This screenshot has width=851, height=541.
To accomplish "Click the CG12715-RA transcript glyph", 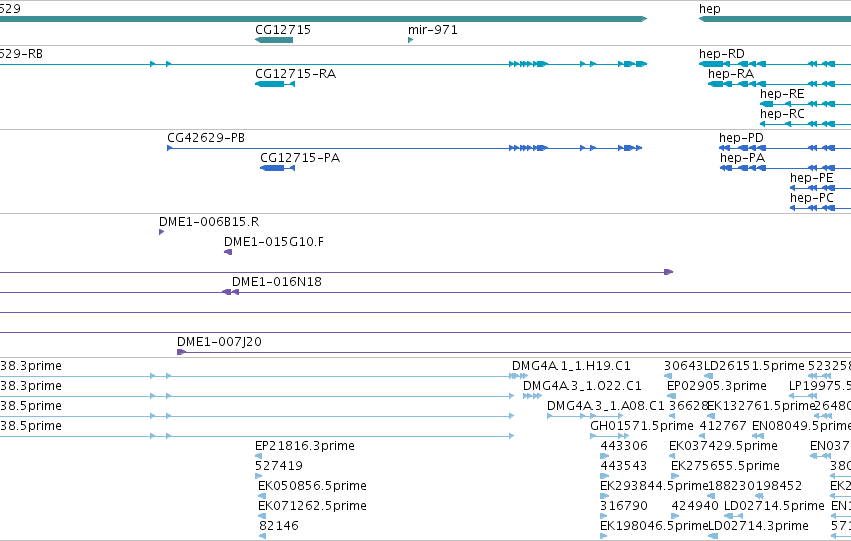I will click(275, 84).
